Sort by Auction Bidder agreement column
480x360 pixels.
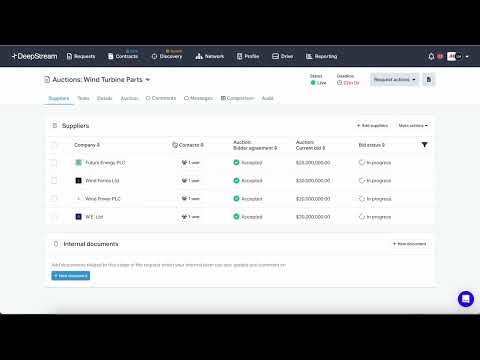(x=255, y=145)
